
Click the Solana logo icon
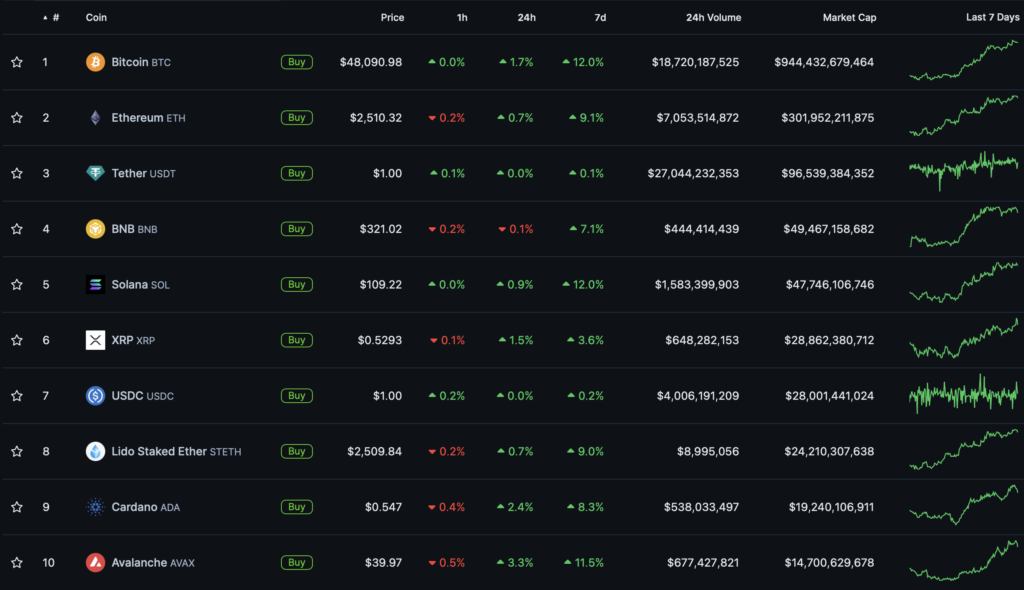tap(95, 285)
